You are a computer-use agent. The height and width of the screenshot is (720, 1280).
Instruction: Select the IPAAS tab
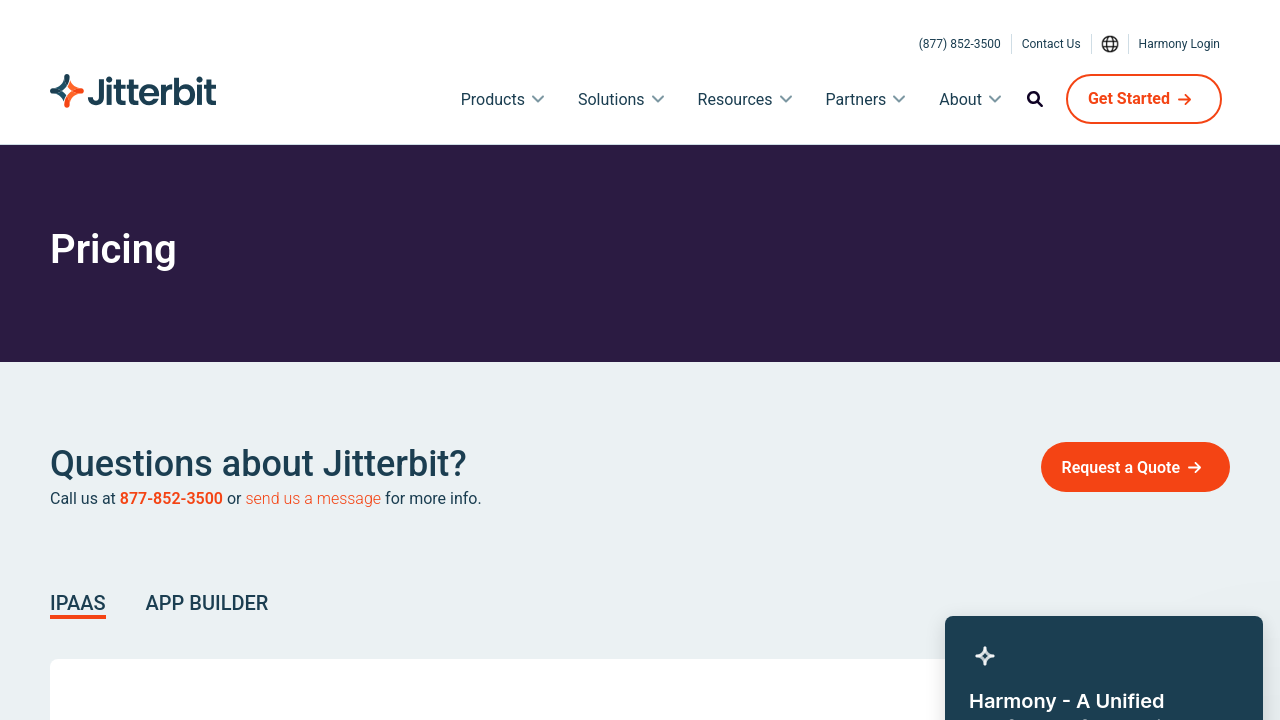click(x=78, y=603)
